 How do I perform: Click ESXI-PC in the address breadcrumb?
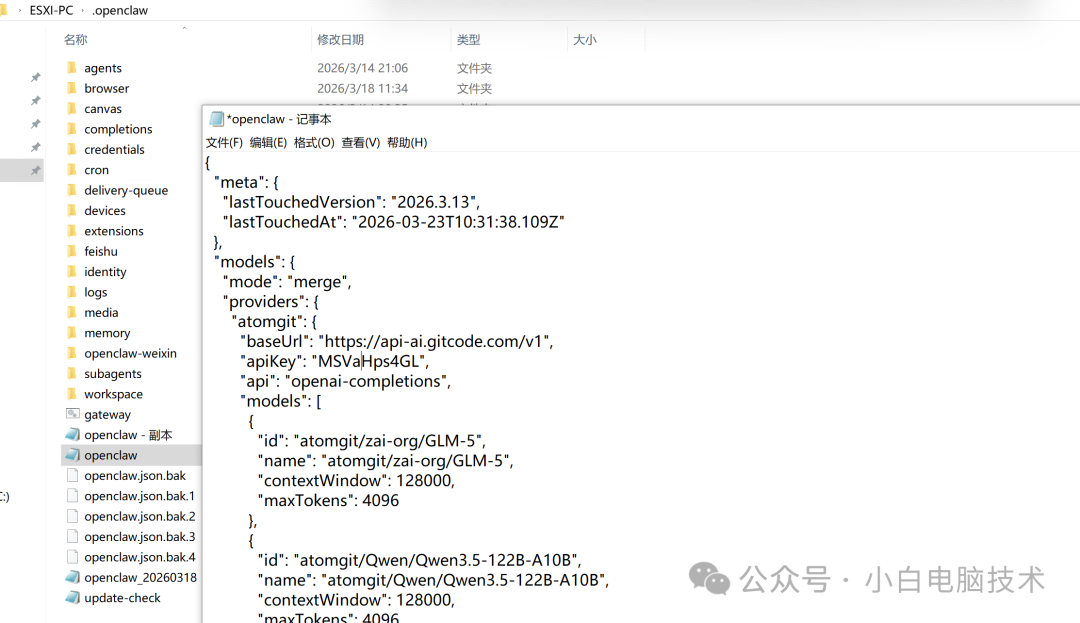click(x=51, y=10)
